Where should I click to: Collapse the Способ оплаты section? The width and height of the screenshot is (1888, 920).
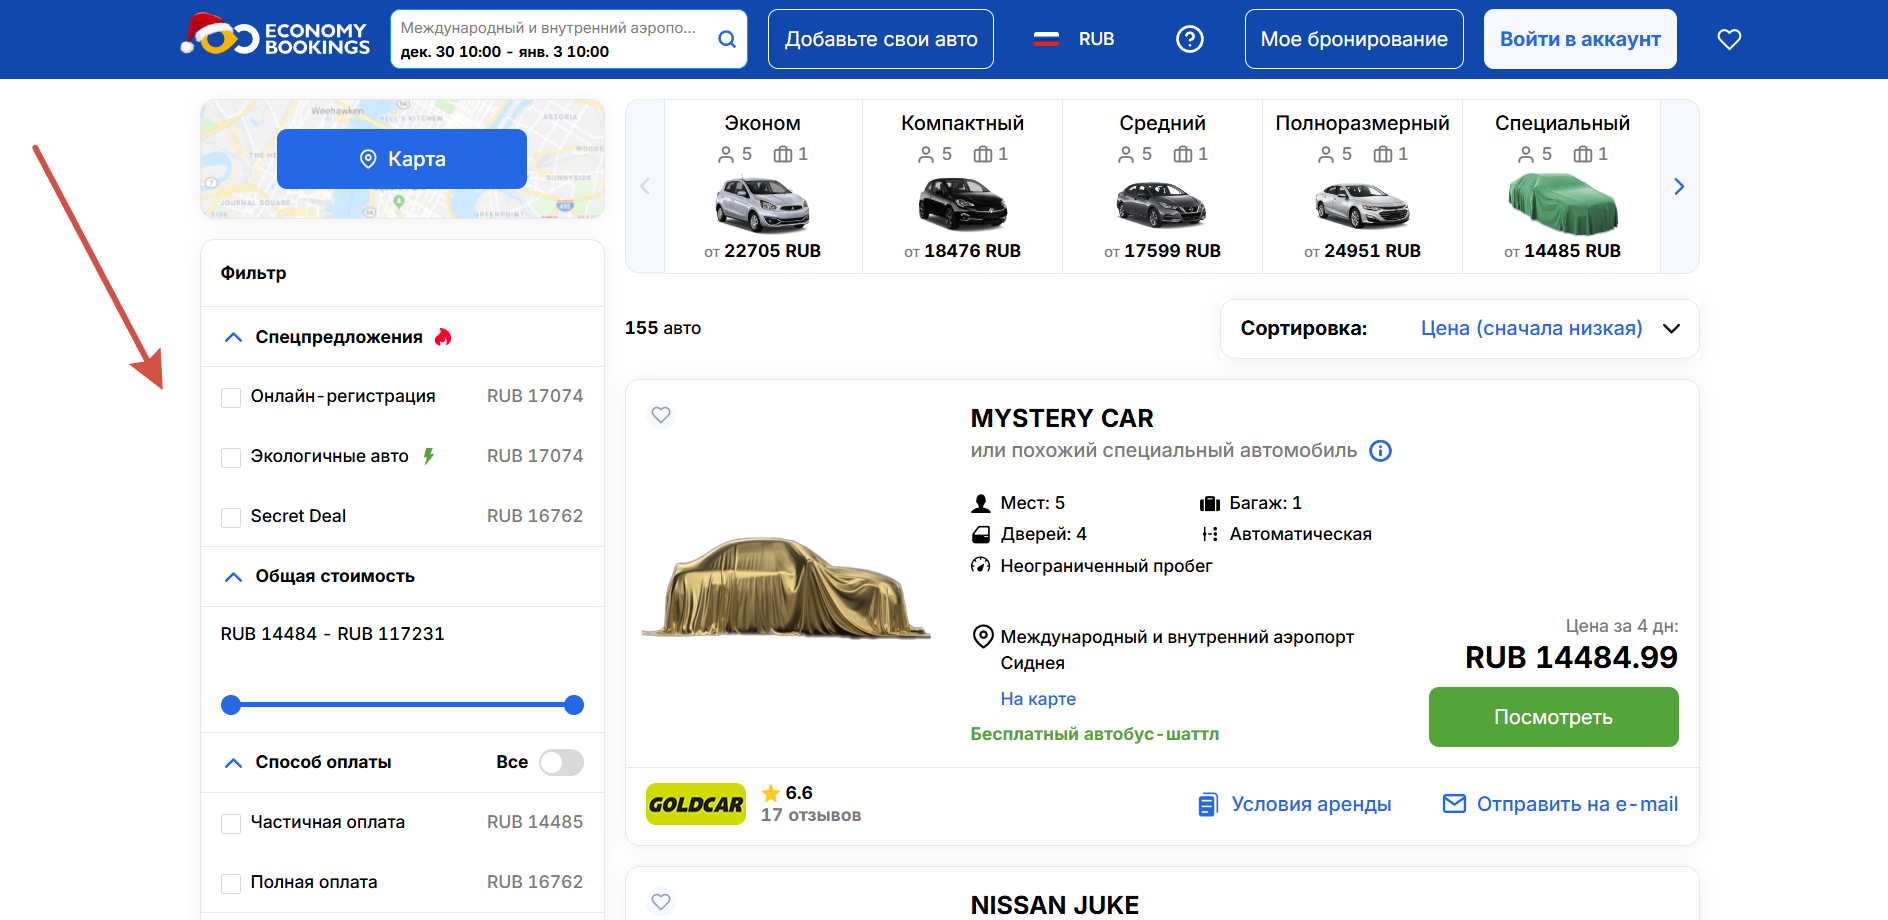point(233,762)
